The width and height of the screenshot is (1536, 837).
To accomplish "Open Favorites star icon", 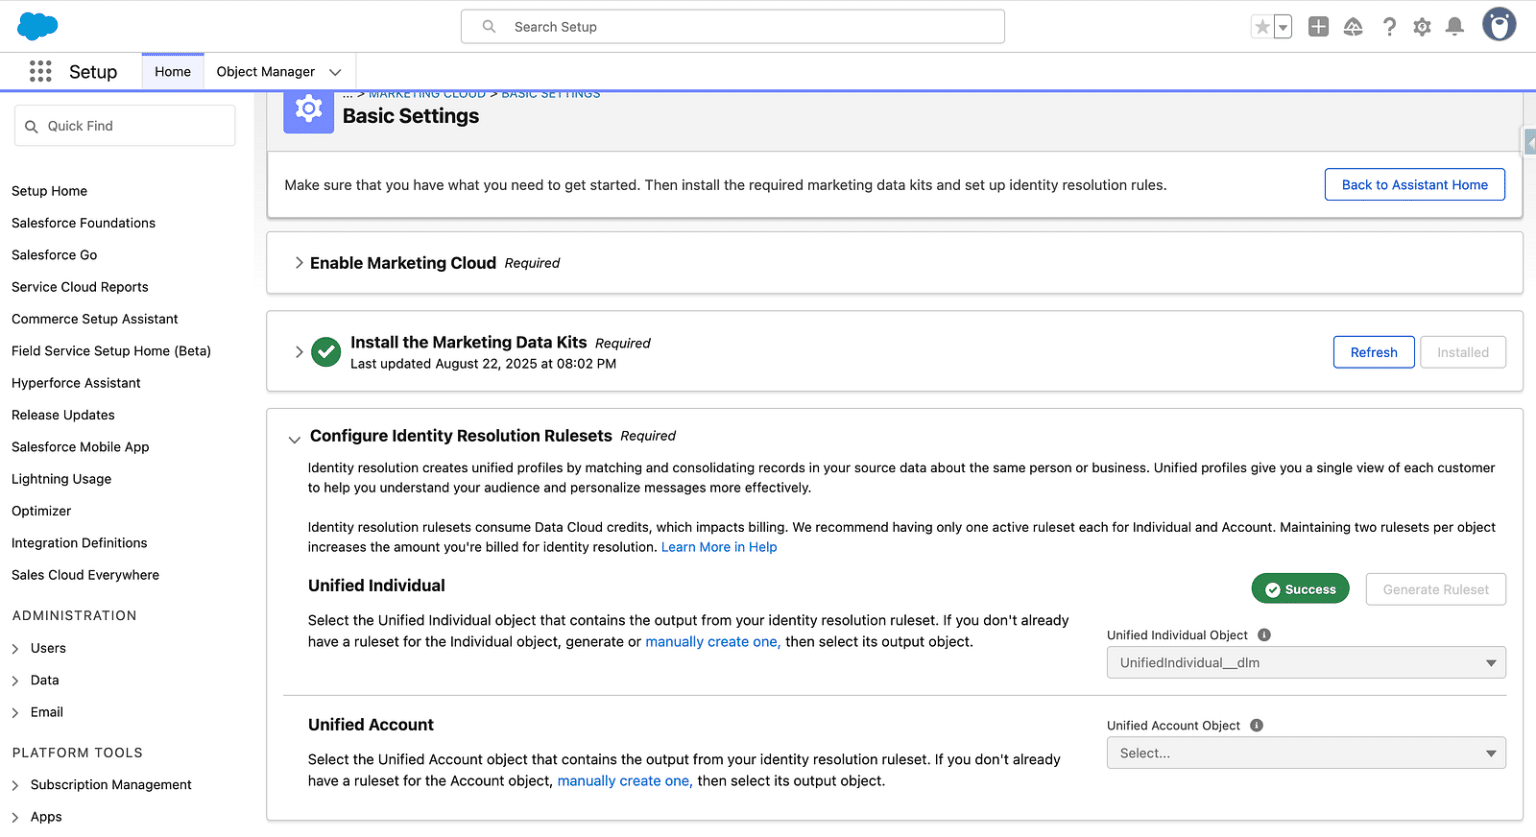I will coord(1262,27).
